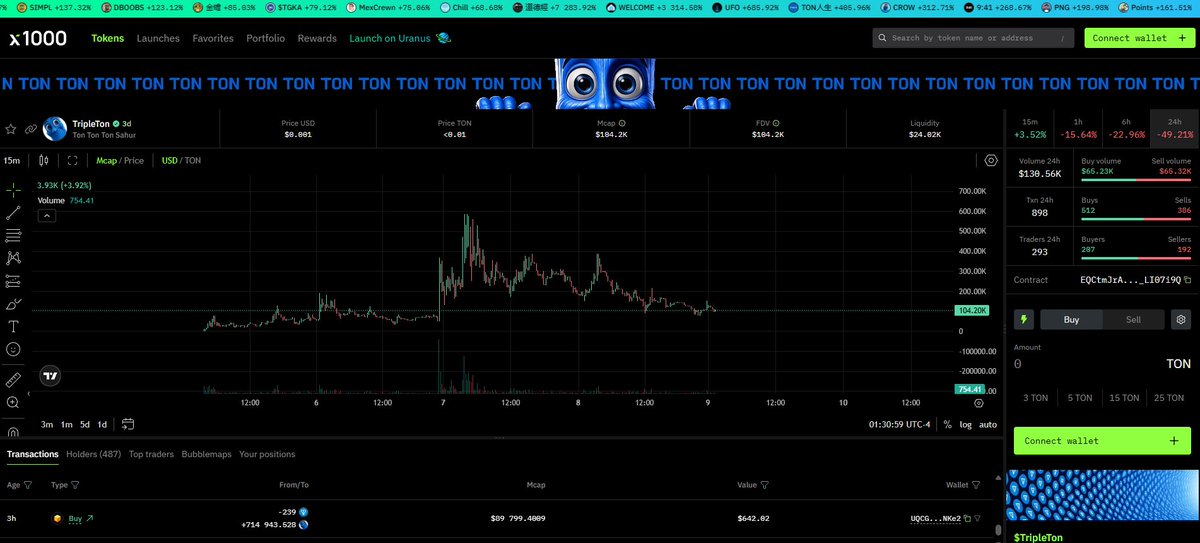Image resolution: width=1200 pixels, height=543 pixels.
Task: Click Connect wallet in top header
Action: pyautogui.click(x=1140, y=38)
